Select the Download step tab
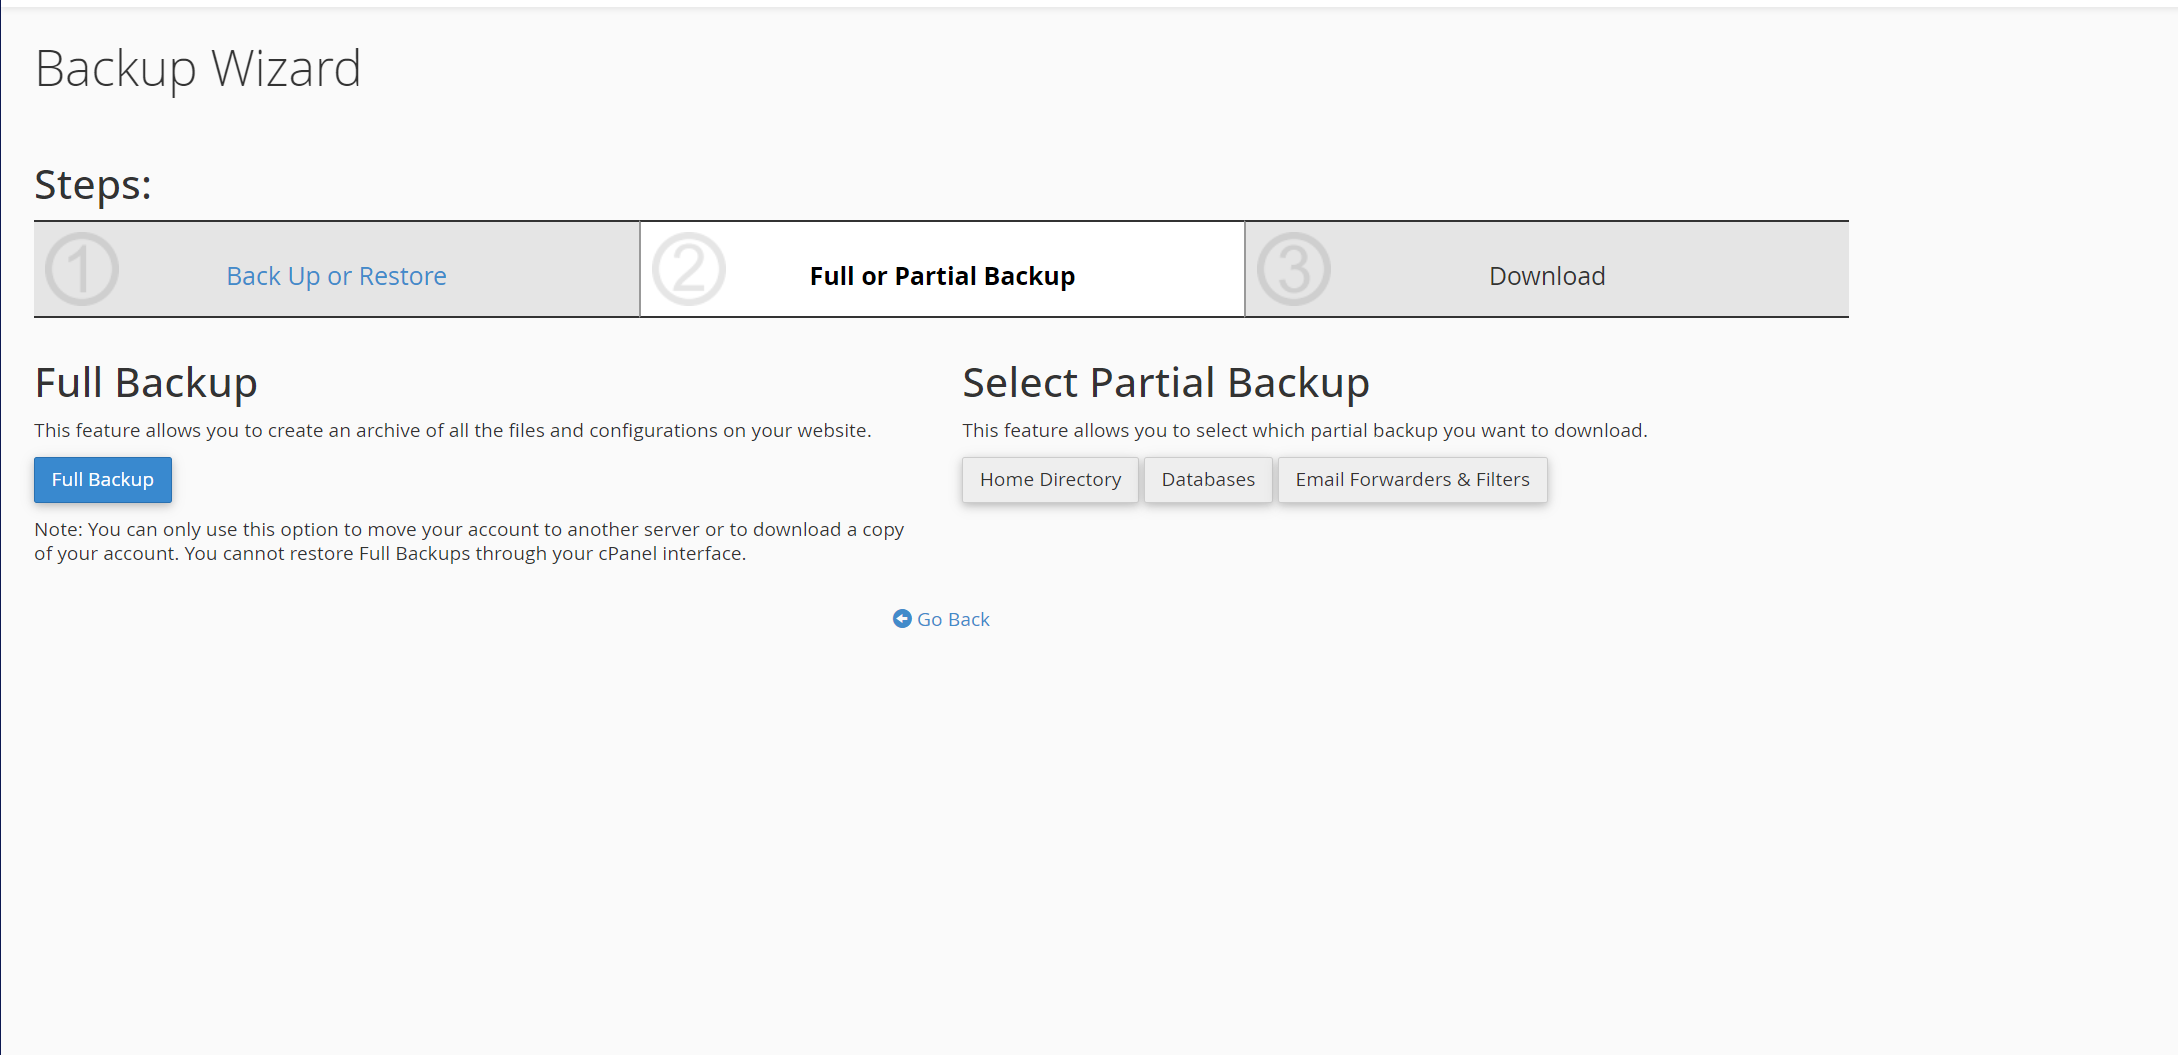The image size is (2178, 1055). (1547, 276)
